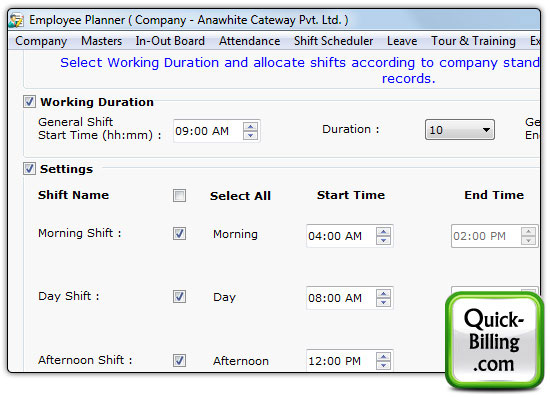This screenshot has width=550, height=397.
Task: Open the In-Out Board menu
Action: [x=170, y=41]
